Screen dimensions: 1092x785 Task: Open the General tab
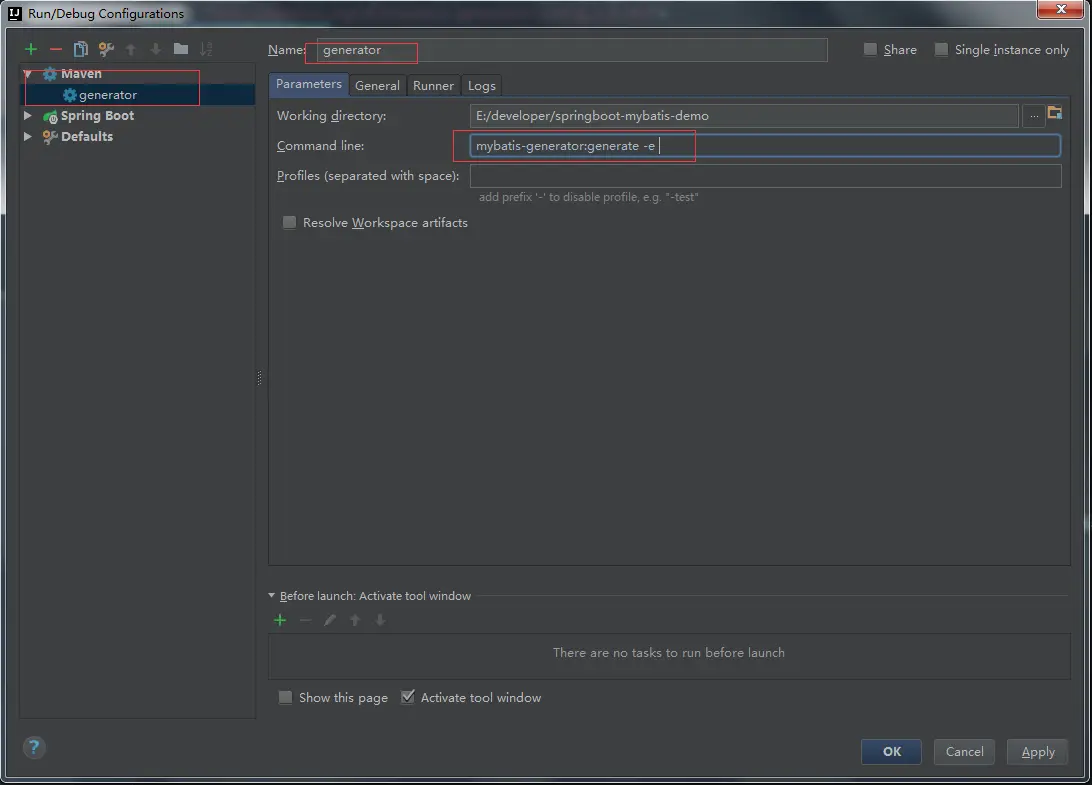[377, 86]
